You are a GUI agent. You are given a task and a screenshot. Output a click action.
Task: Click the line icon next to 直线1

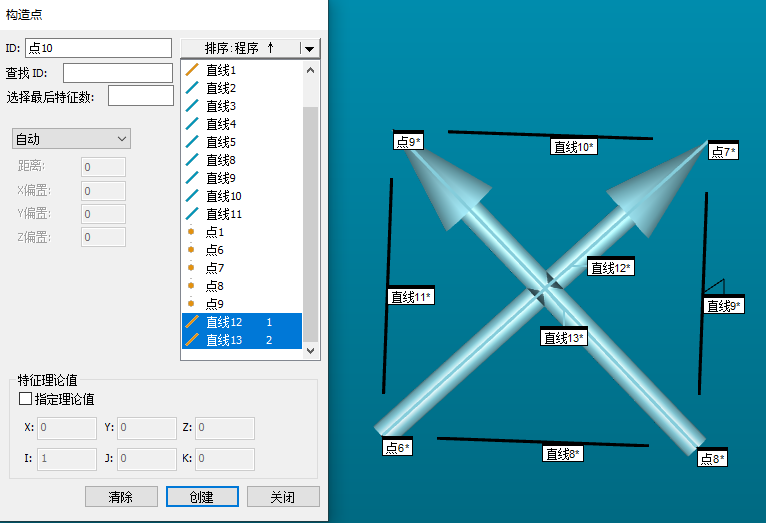192,70
